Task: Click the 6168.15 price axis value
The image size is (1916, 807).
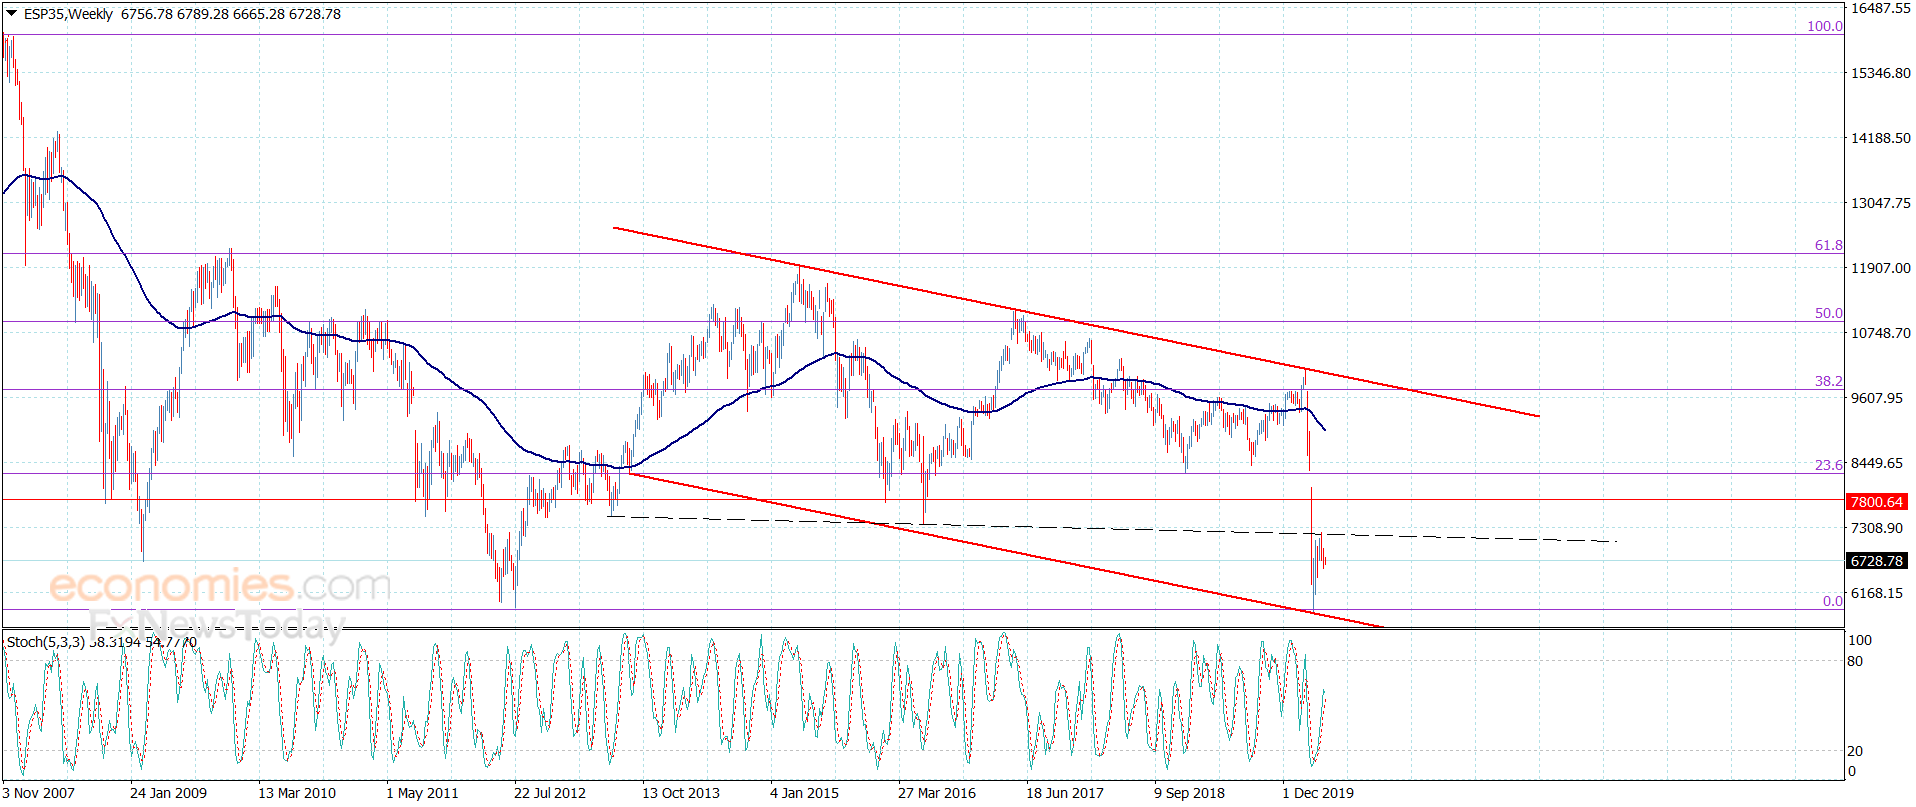Action: [x=1877, y=593]
